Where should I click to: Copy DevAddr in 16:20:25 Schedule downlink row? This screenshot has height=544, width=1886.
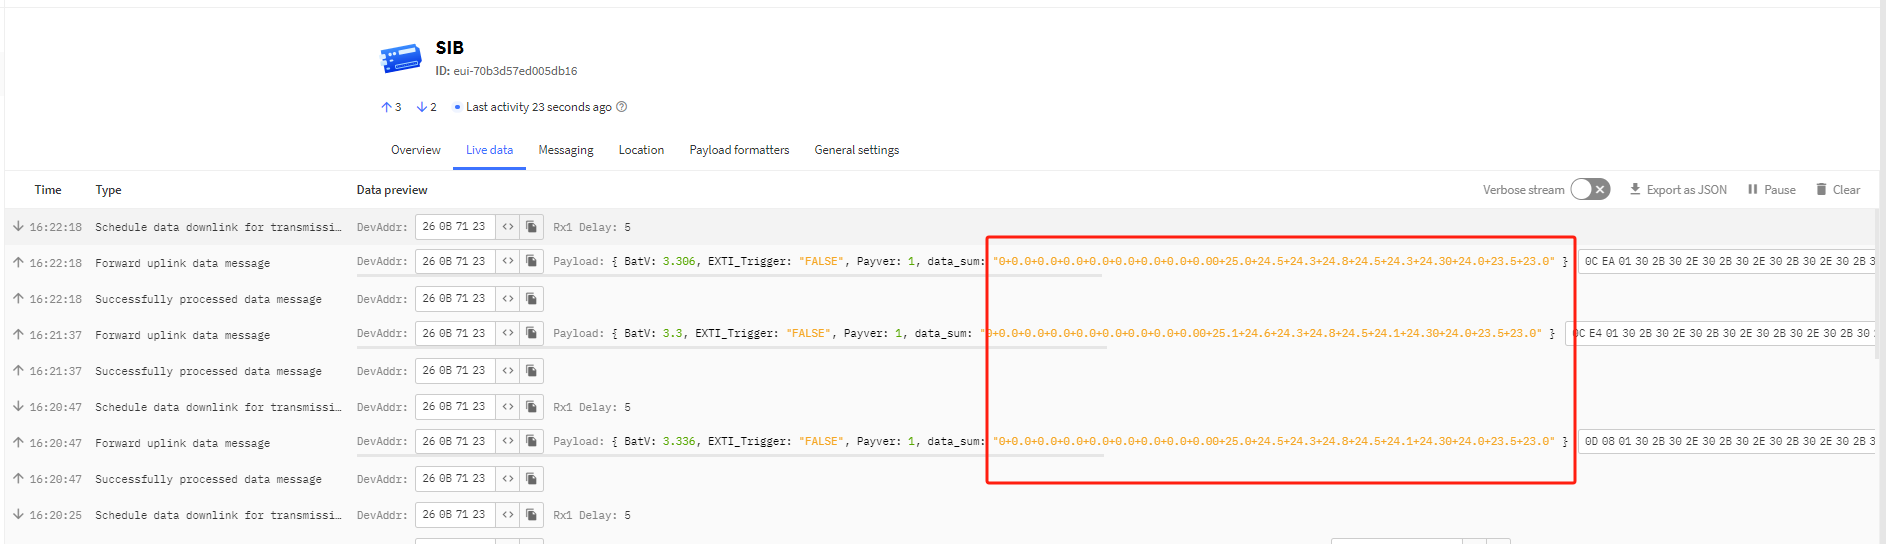coord(532,515)
